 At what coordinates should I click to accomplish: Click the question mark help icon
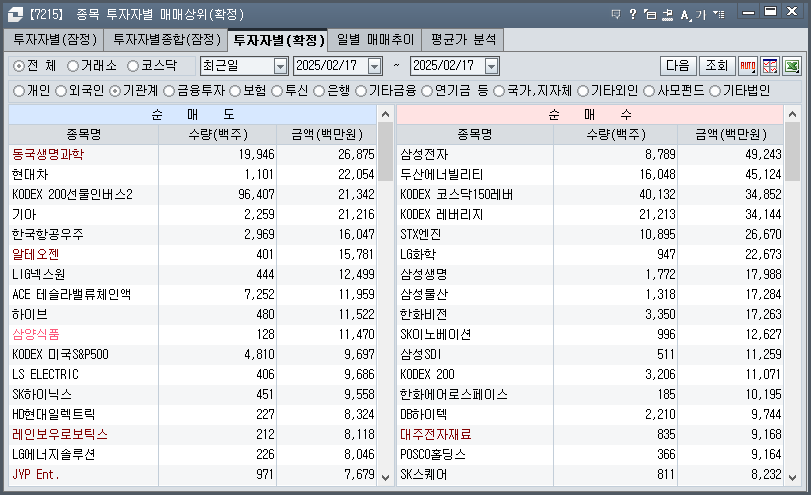point(633,14)
